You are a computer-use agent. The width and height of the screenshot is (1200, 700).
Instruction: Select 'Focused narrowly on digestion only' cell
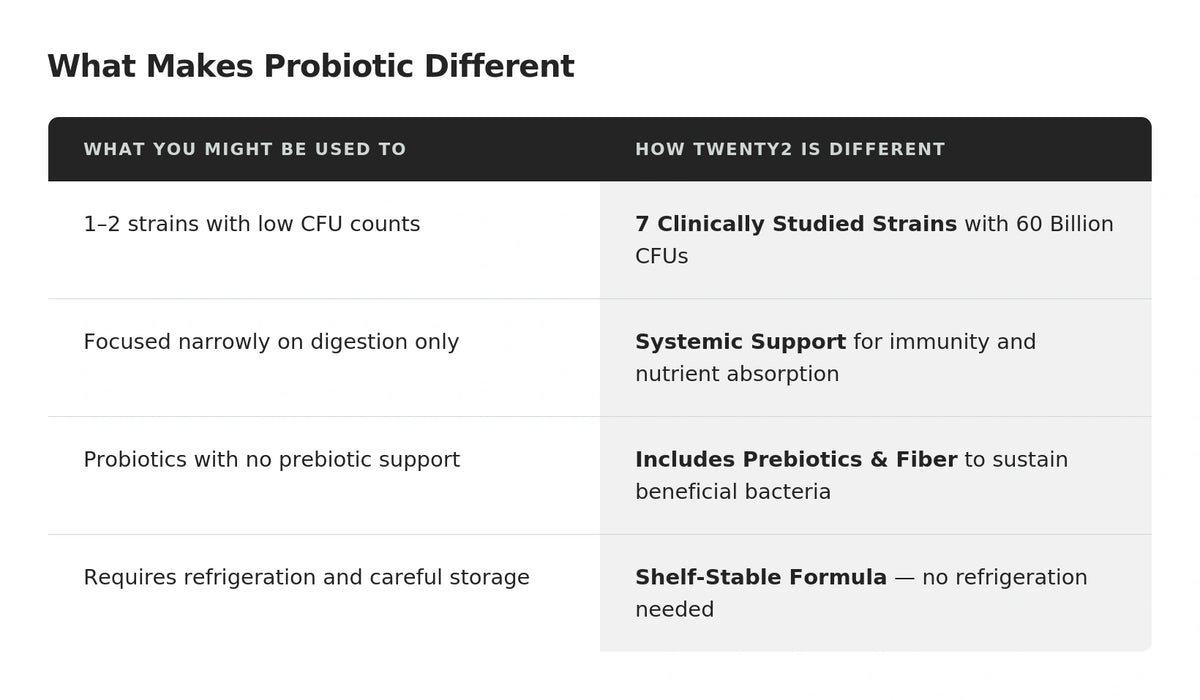[271, 342]
